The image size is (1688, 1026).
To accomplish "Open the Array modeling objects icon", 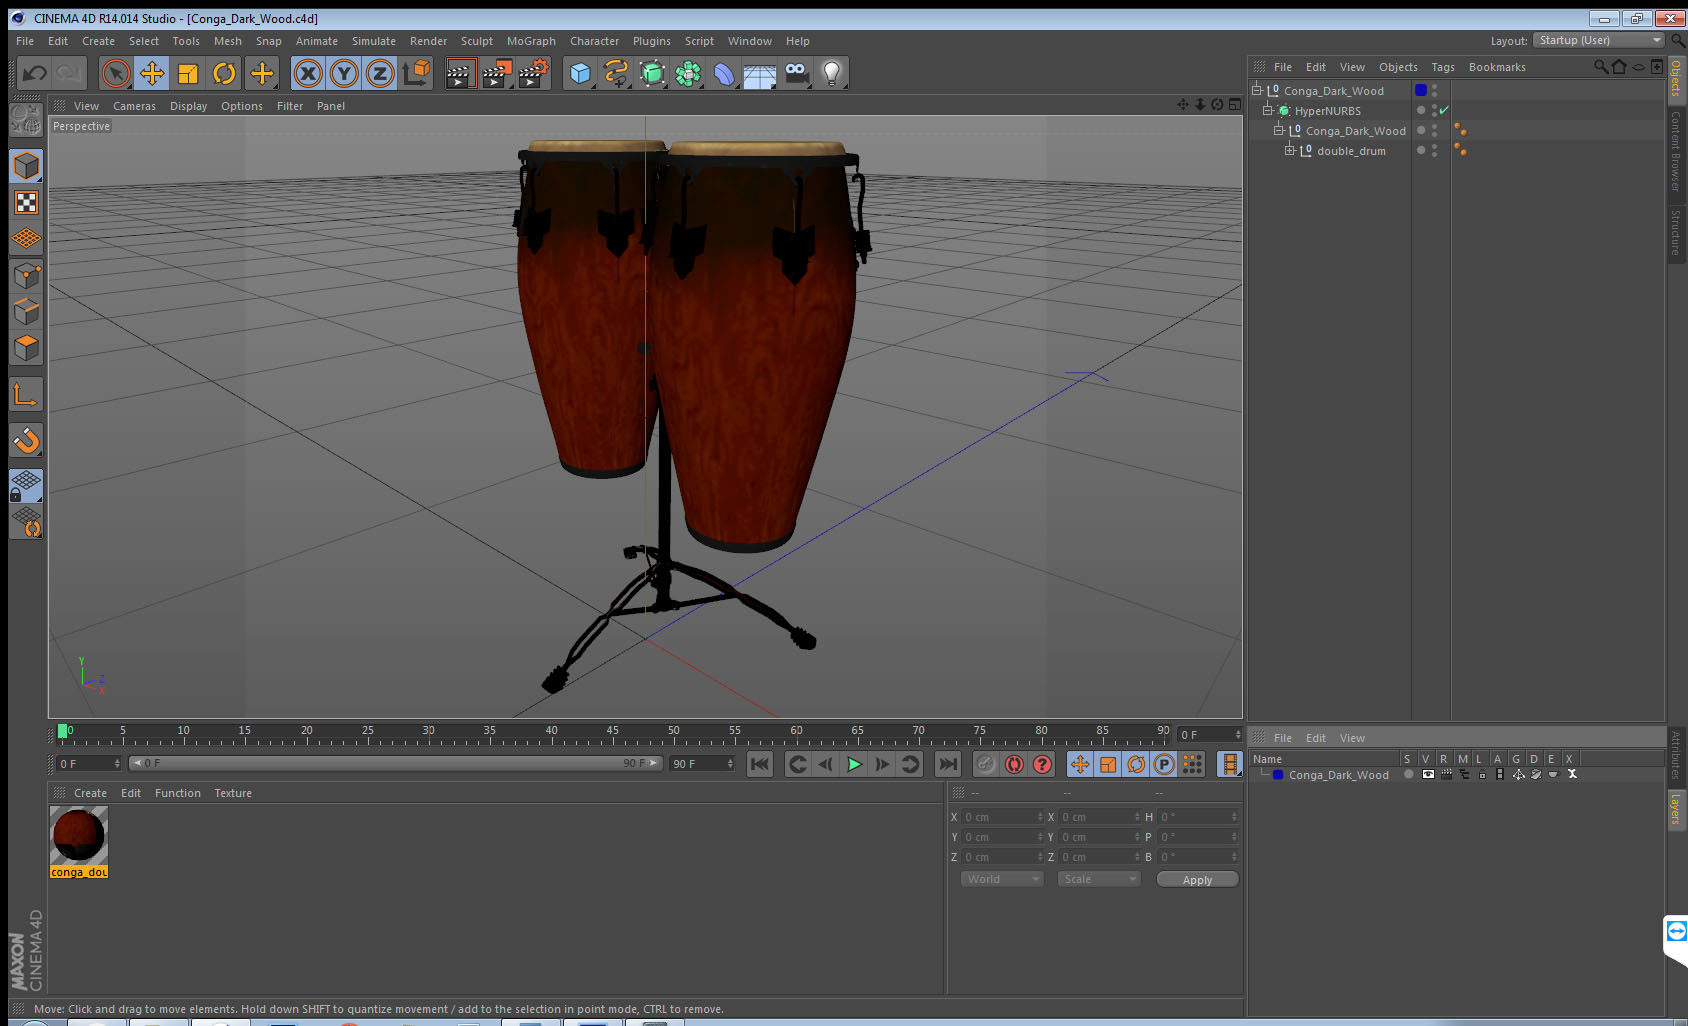I will point(688,73).
